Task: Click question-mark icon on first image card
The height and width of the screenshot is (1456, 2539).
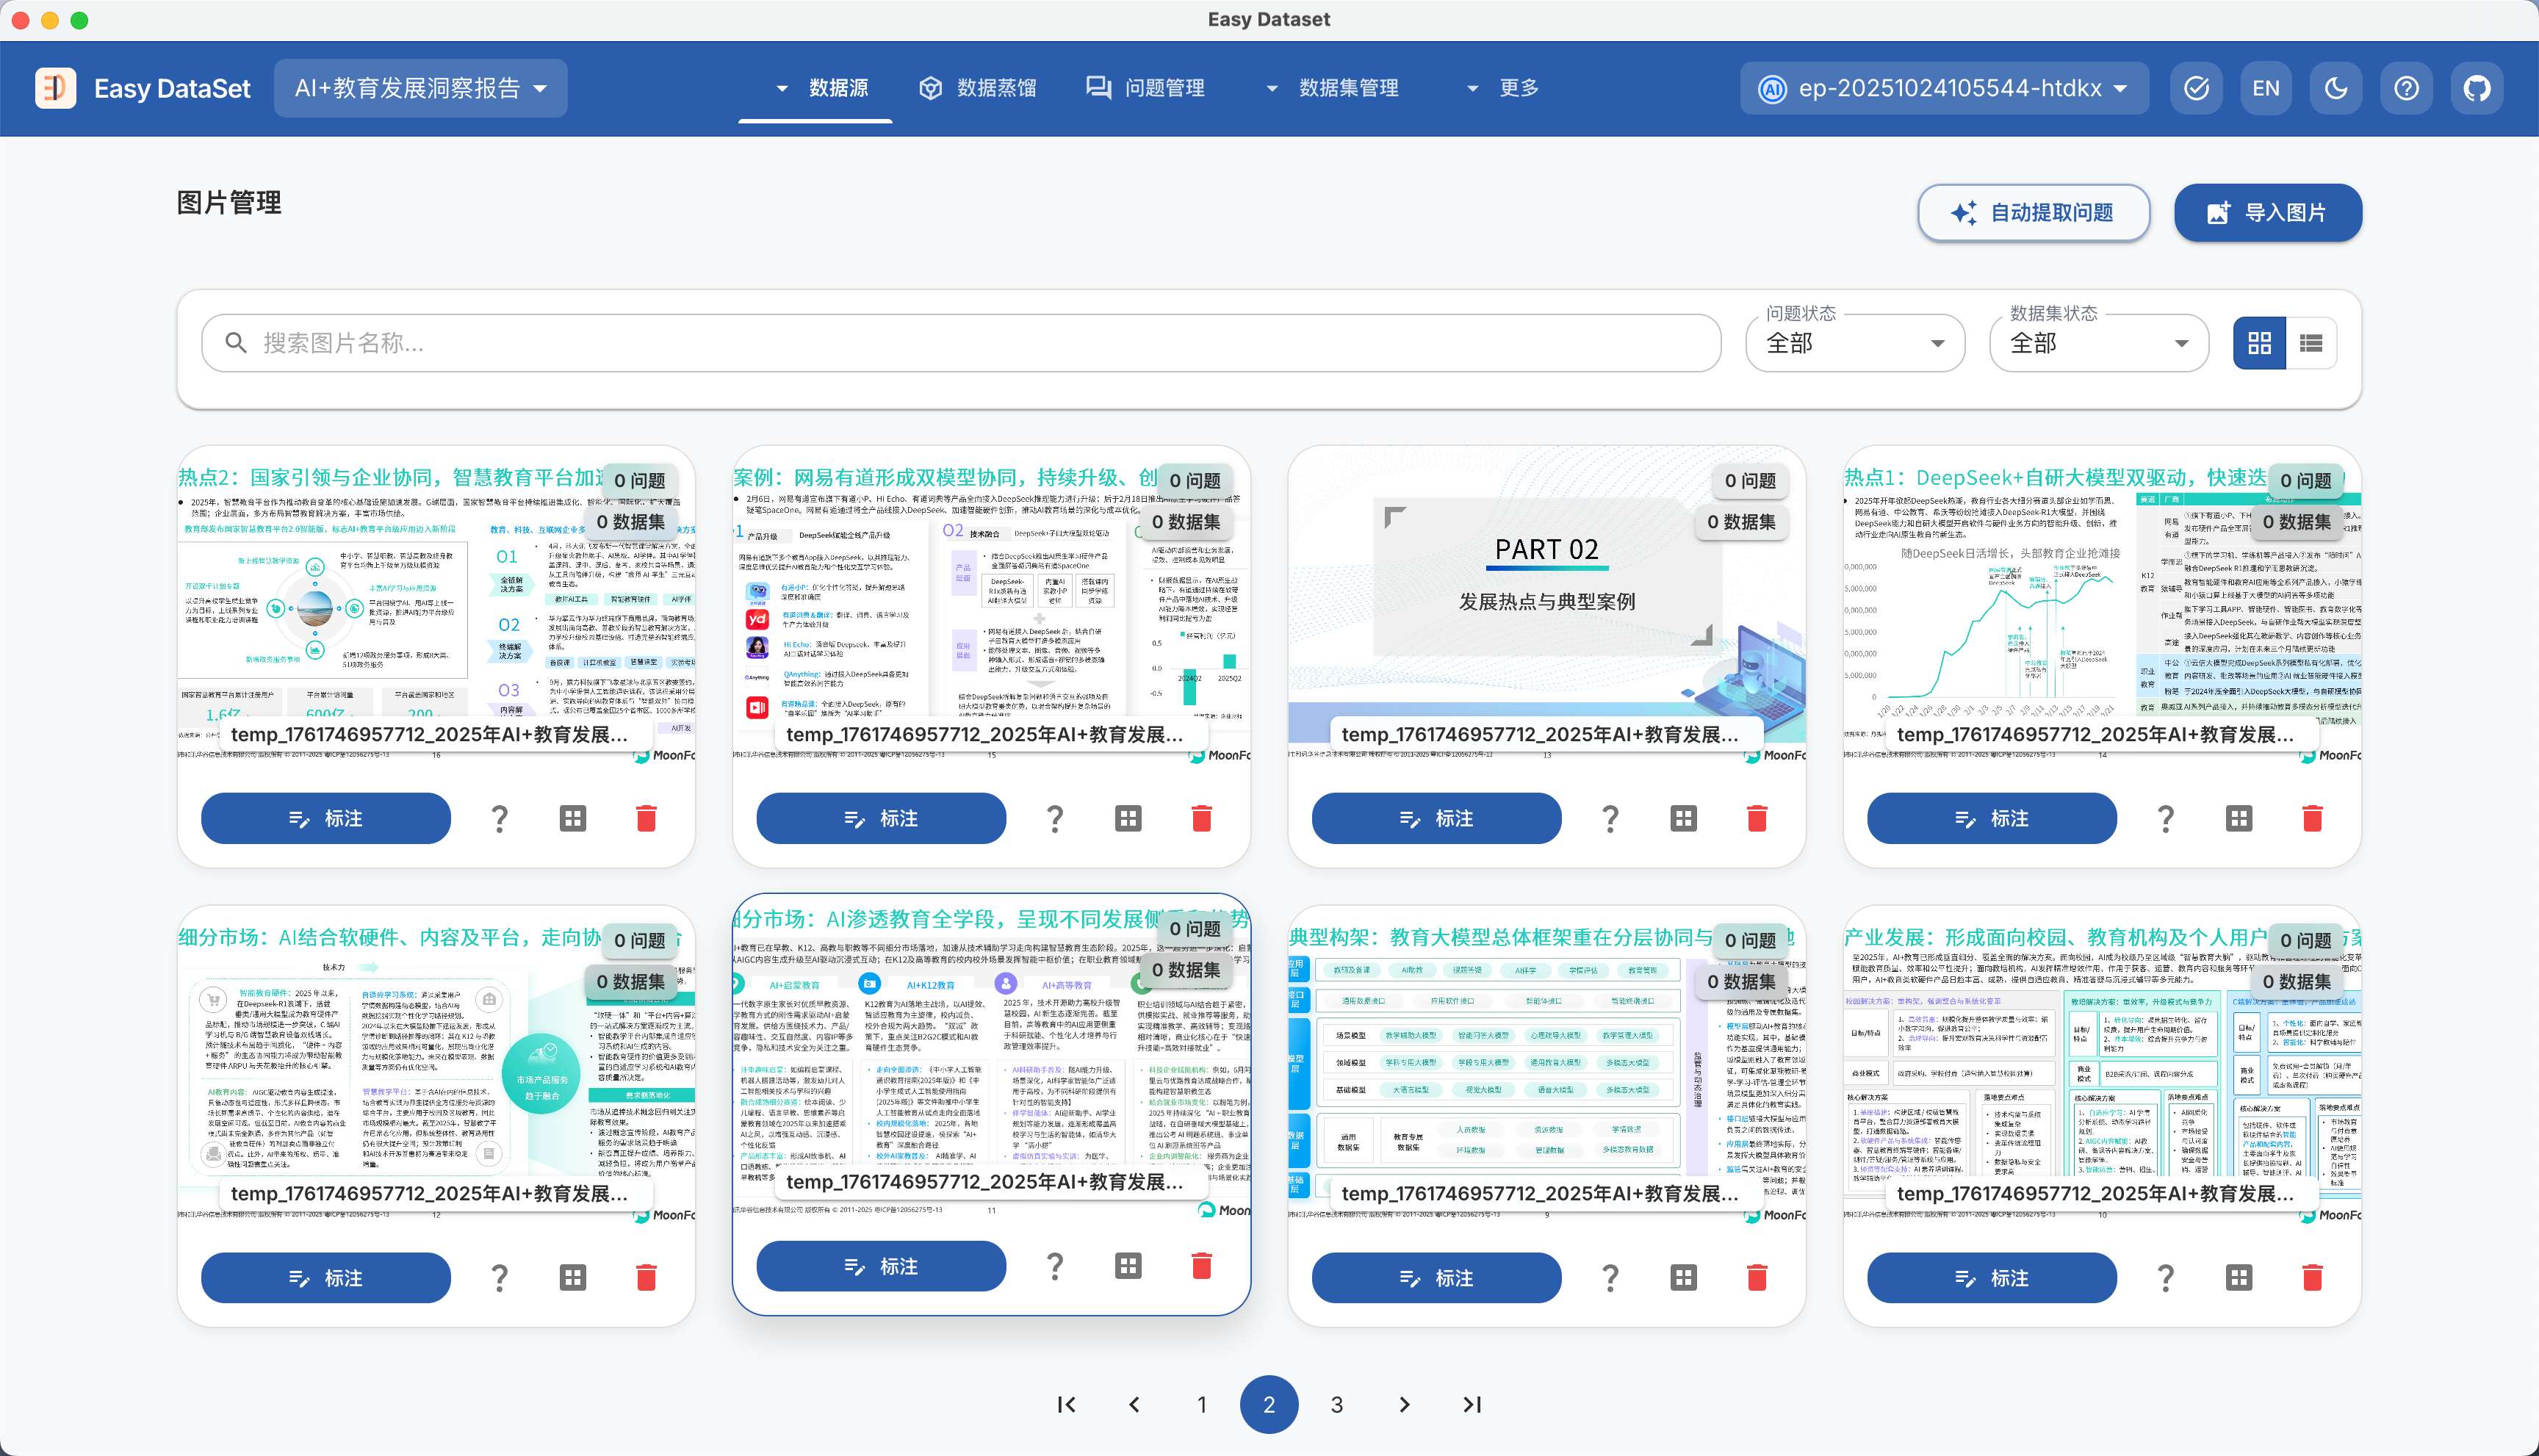Action: pyautogui.click(x=499, y=819)
